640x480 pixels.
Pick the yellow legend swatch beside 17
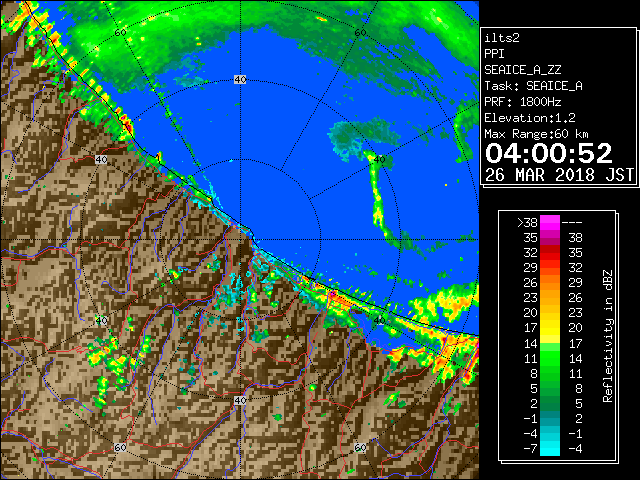point(550,328)
